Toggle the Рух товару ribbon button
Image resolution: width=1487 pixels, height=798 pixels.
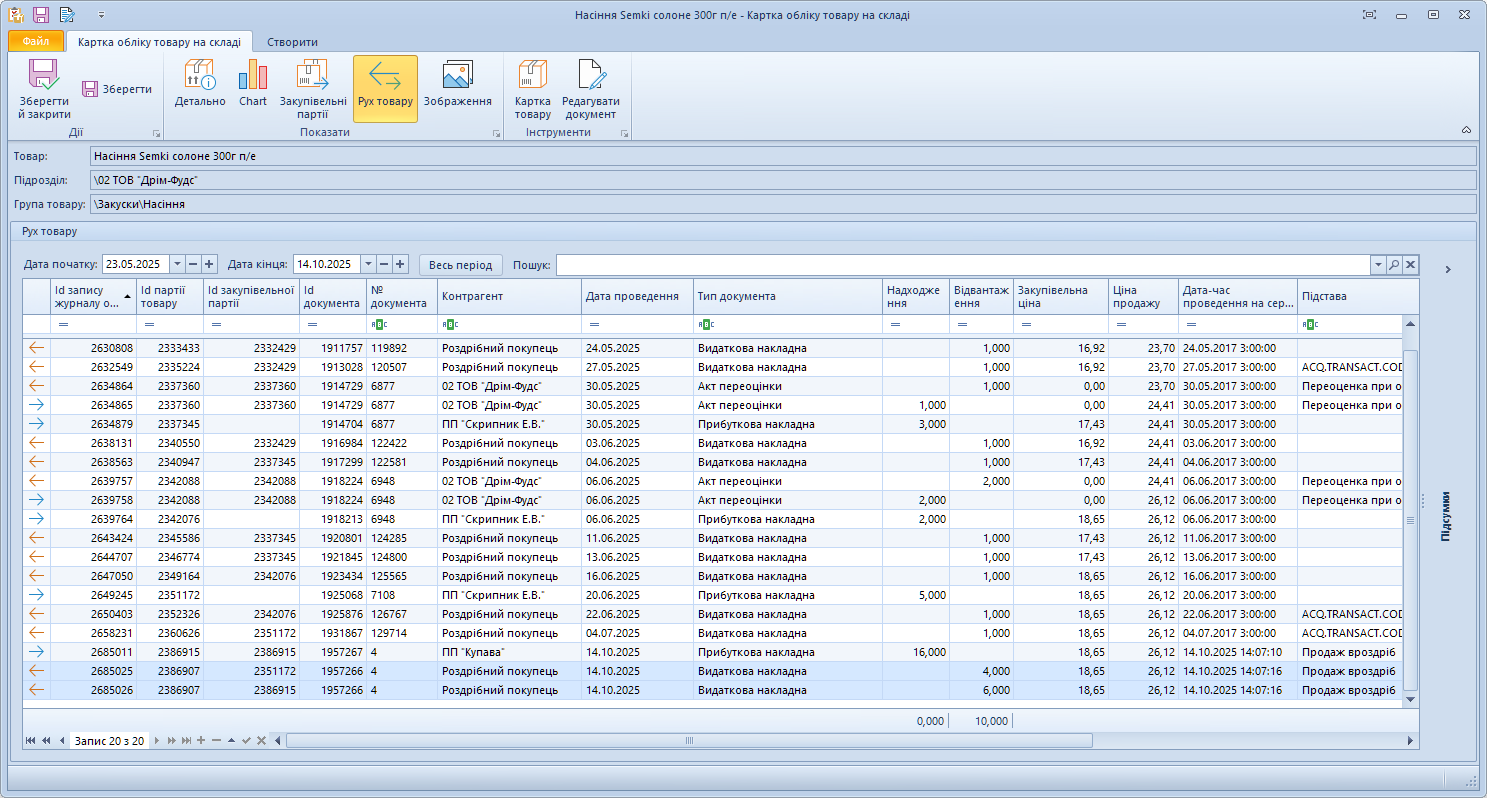click(385, 89)
